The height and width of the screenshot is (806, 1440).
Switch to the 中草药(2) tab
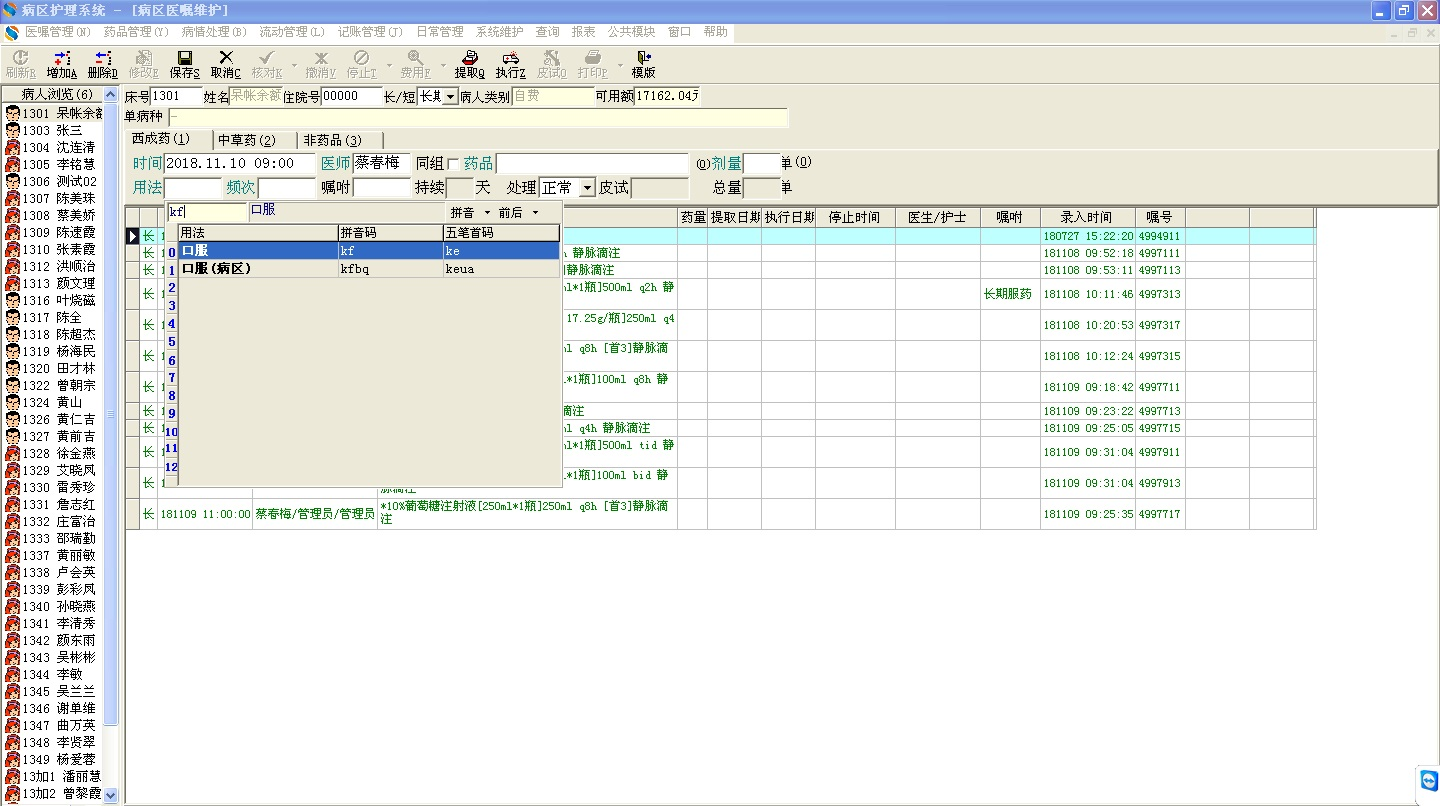(247, 140)
